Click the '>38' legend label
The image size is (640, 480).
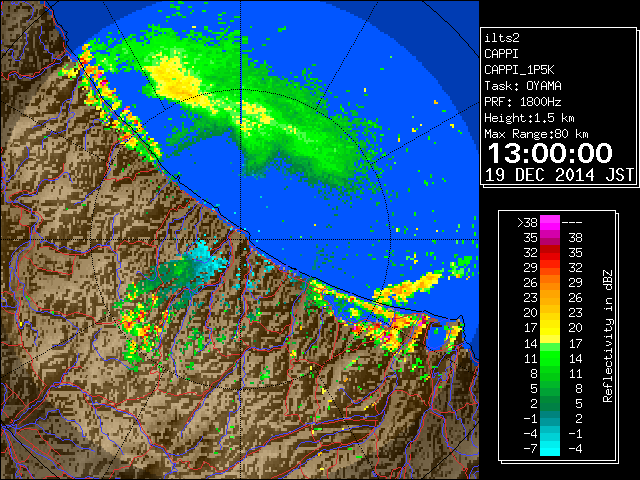click(527, 223)
